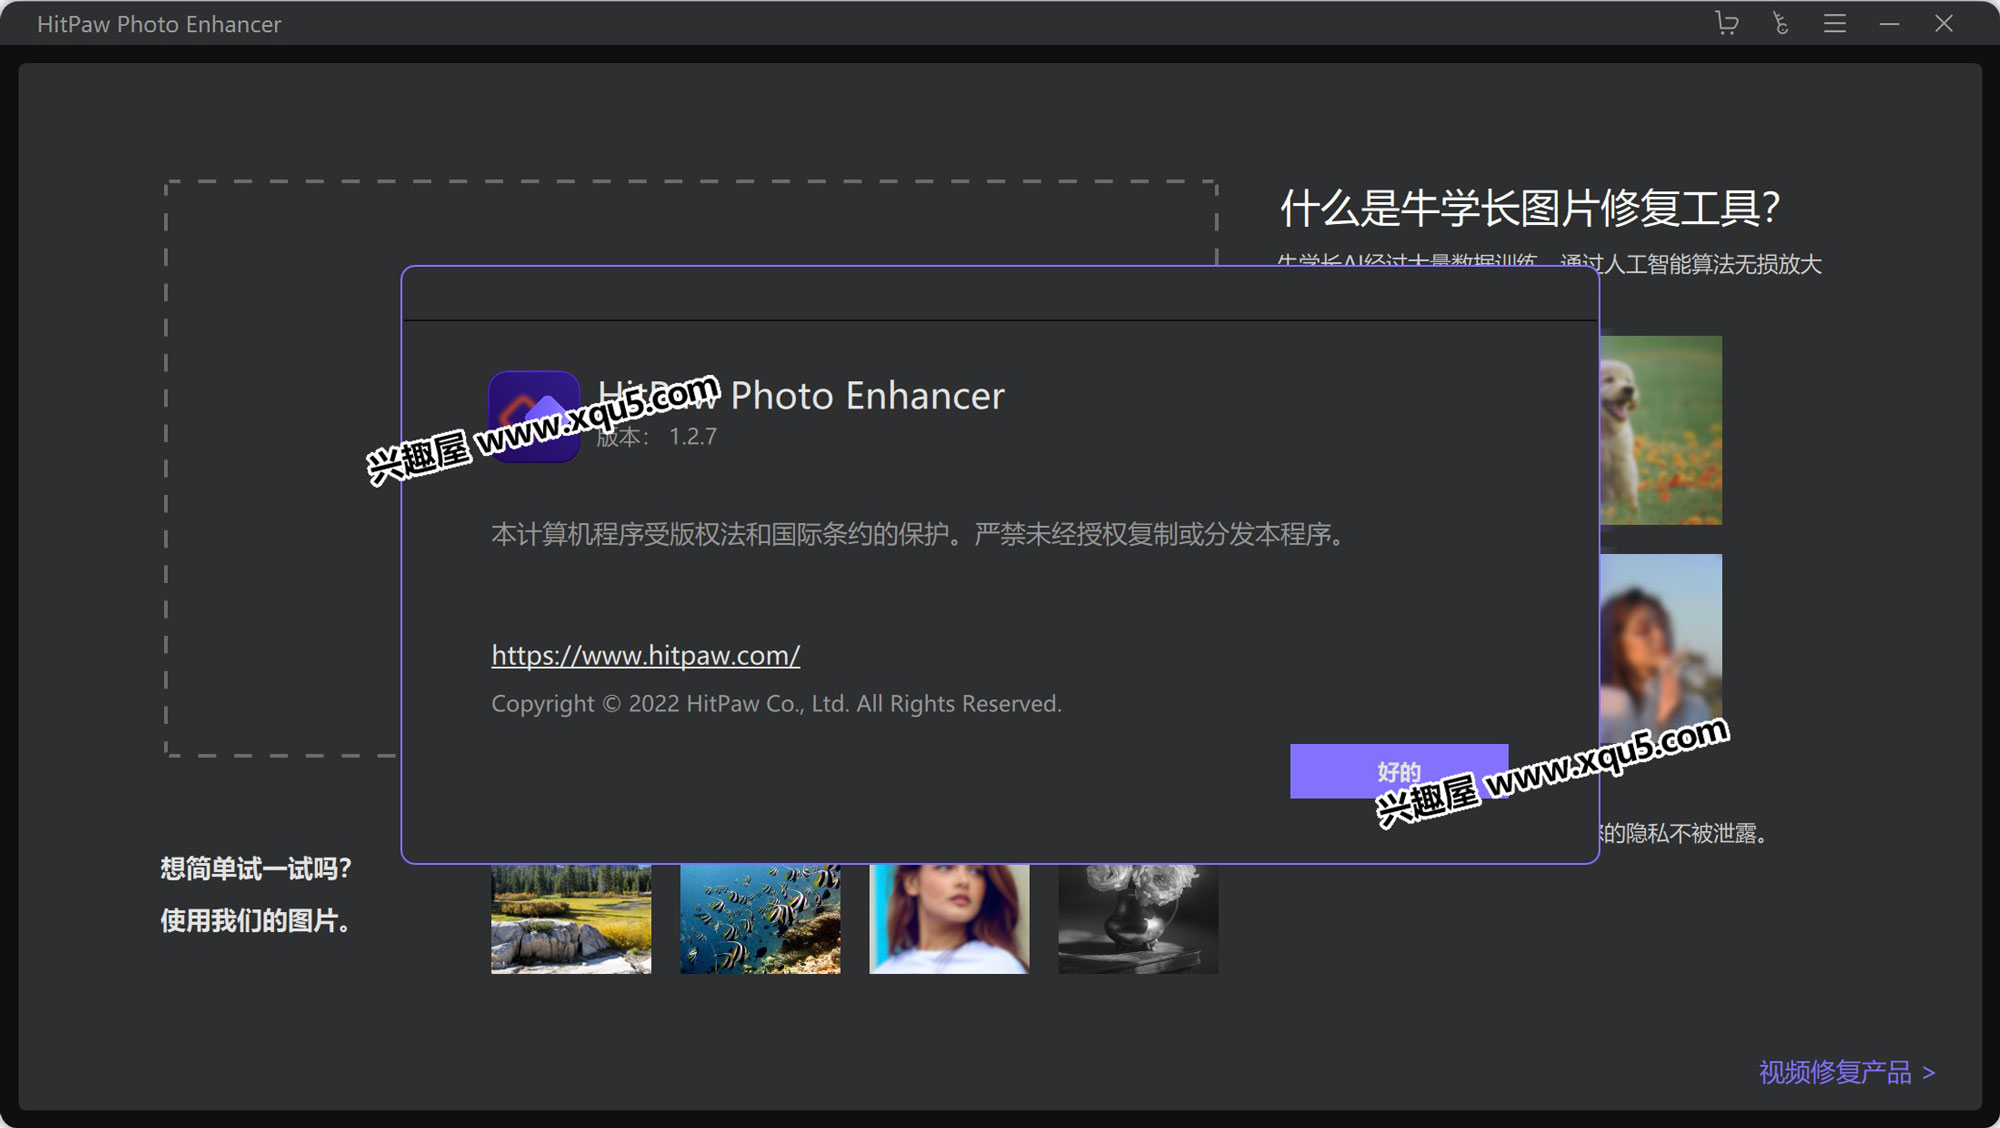Click the puppy preview image on right

click(1661, 430)
